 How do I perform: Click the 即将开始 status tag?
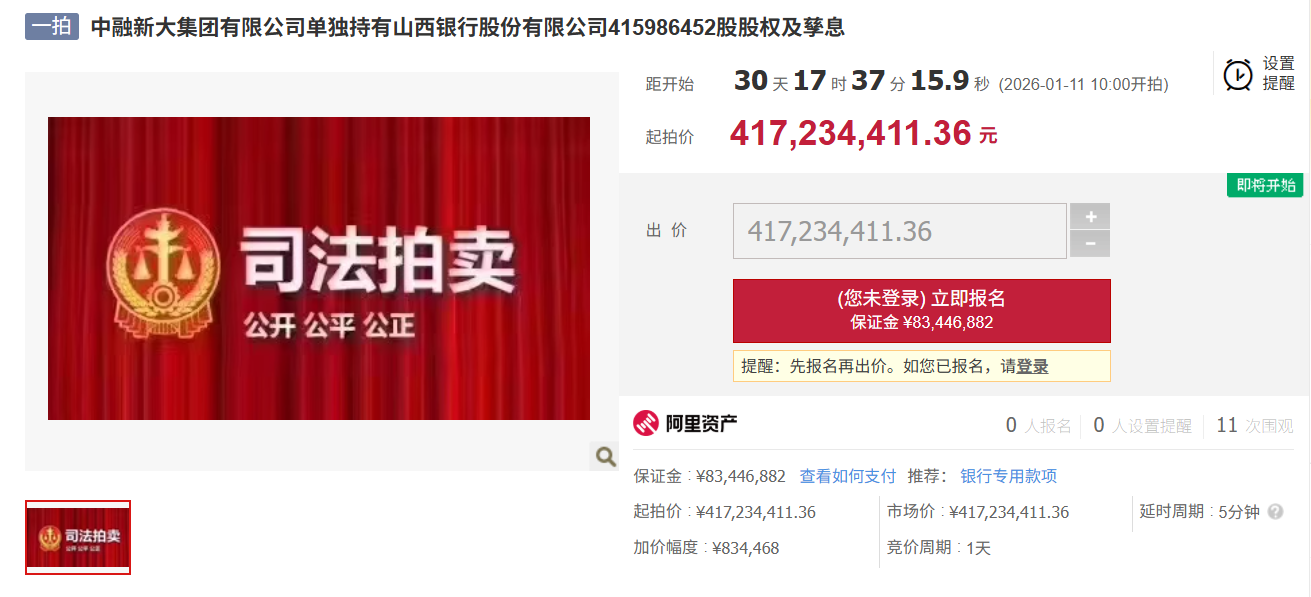click(1265, 185)
